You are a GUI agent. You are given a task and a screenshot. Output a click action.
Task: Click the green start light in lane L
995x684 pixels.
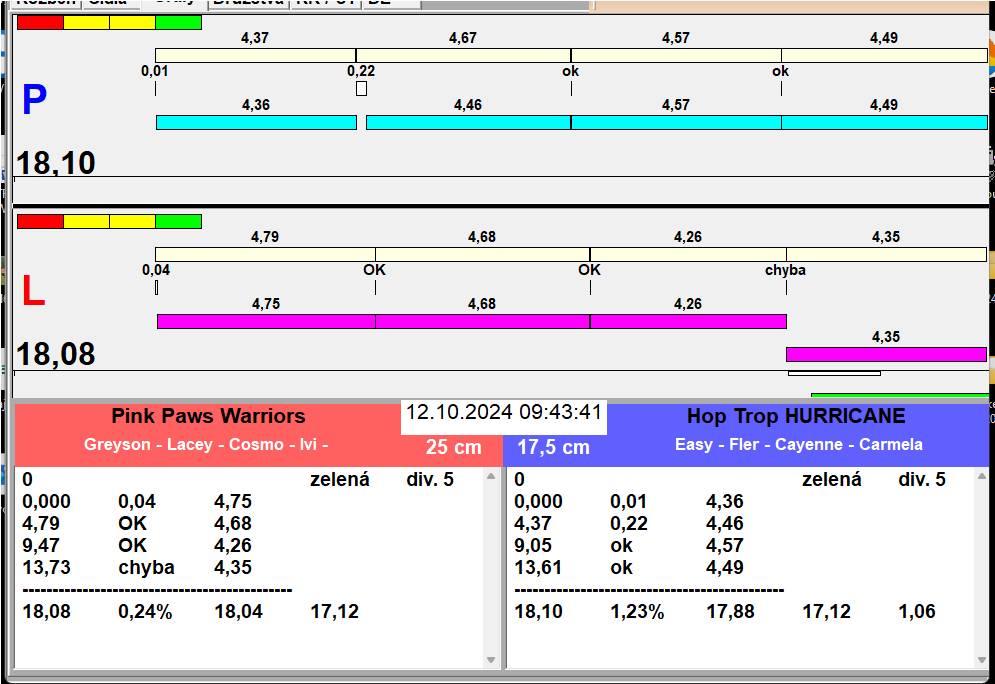coord(178,221)
